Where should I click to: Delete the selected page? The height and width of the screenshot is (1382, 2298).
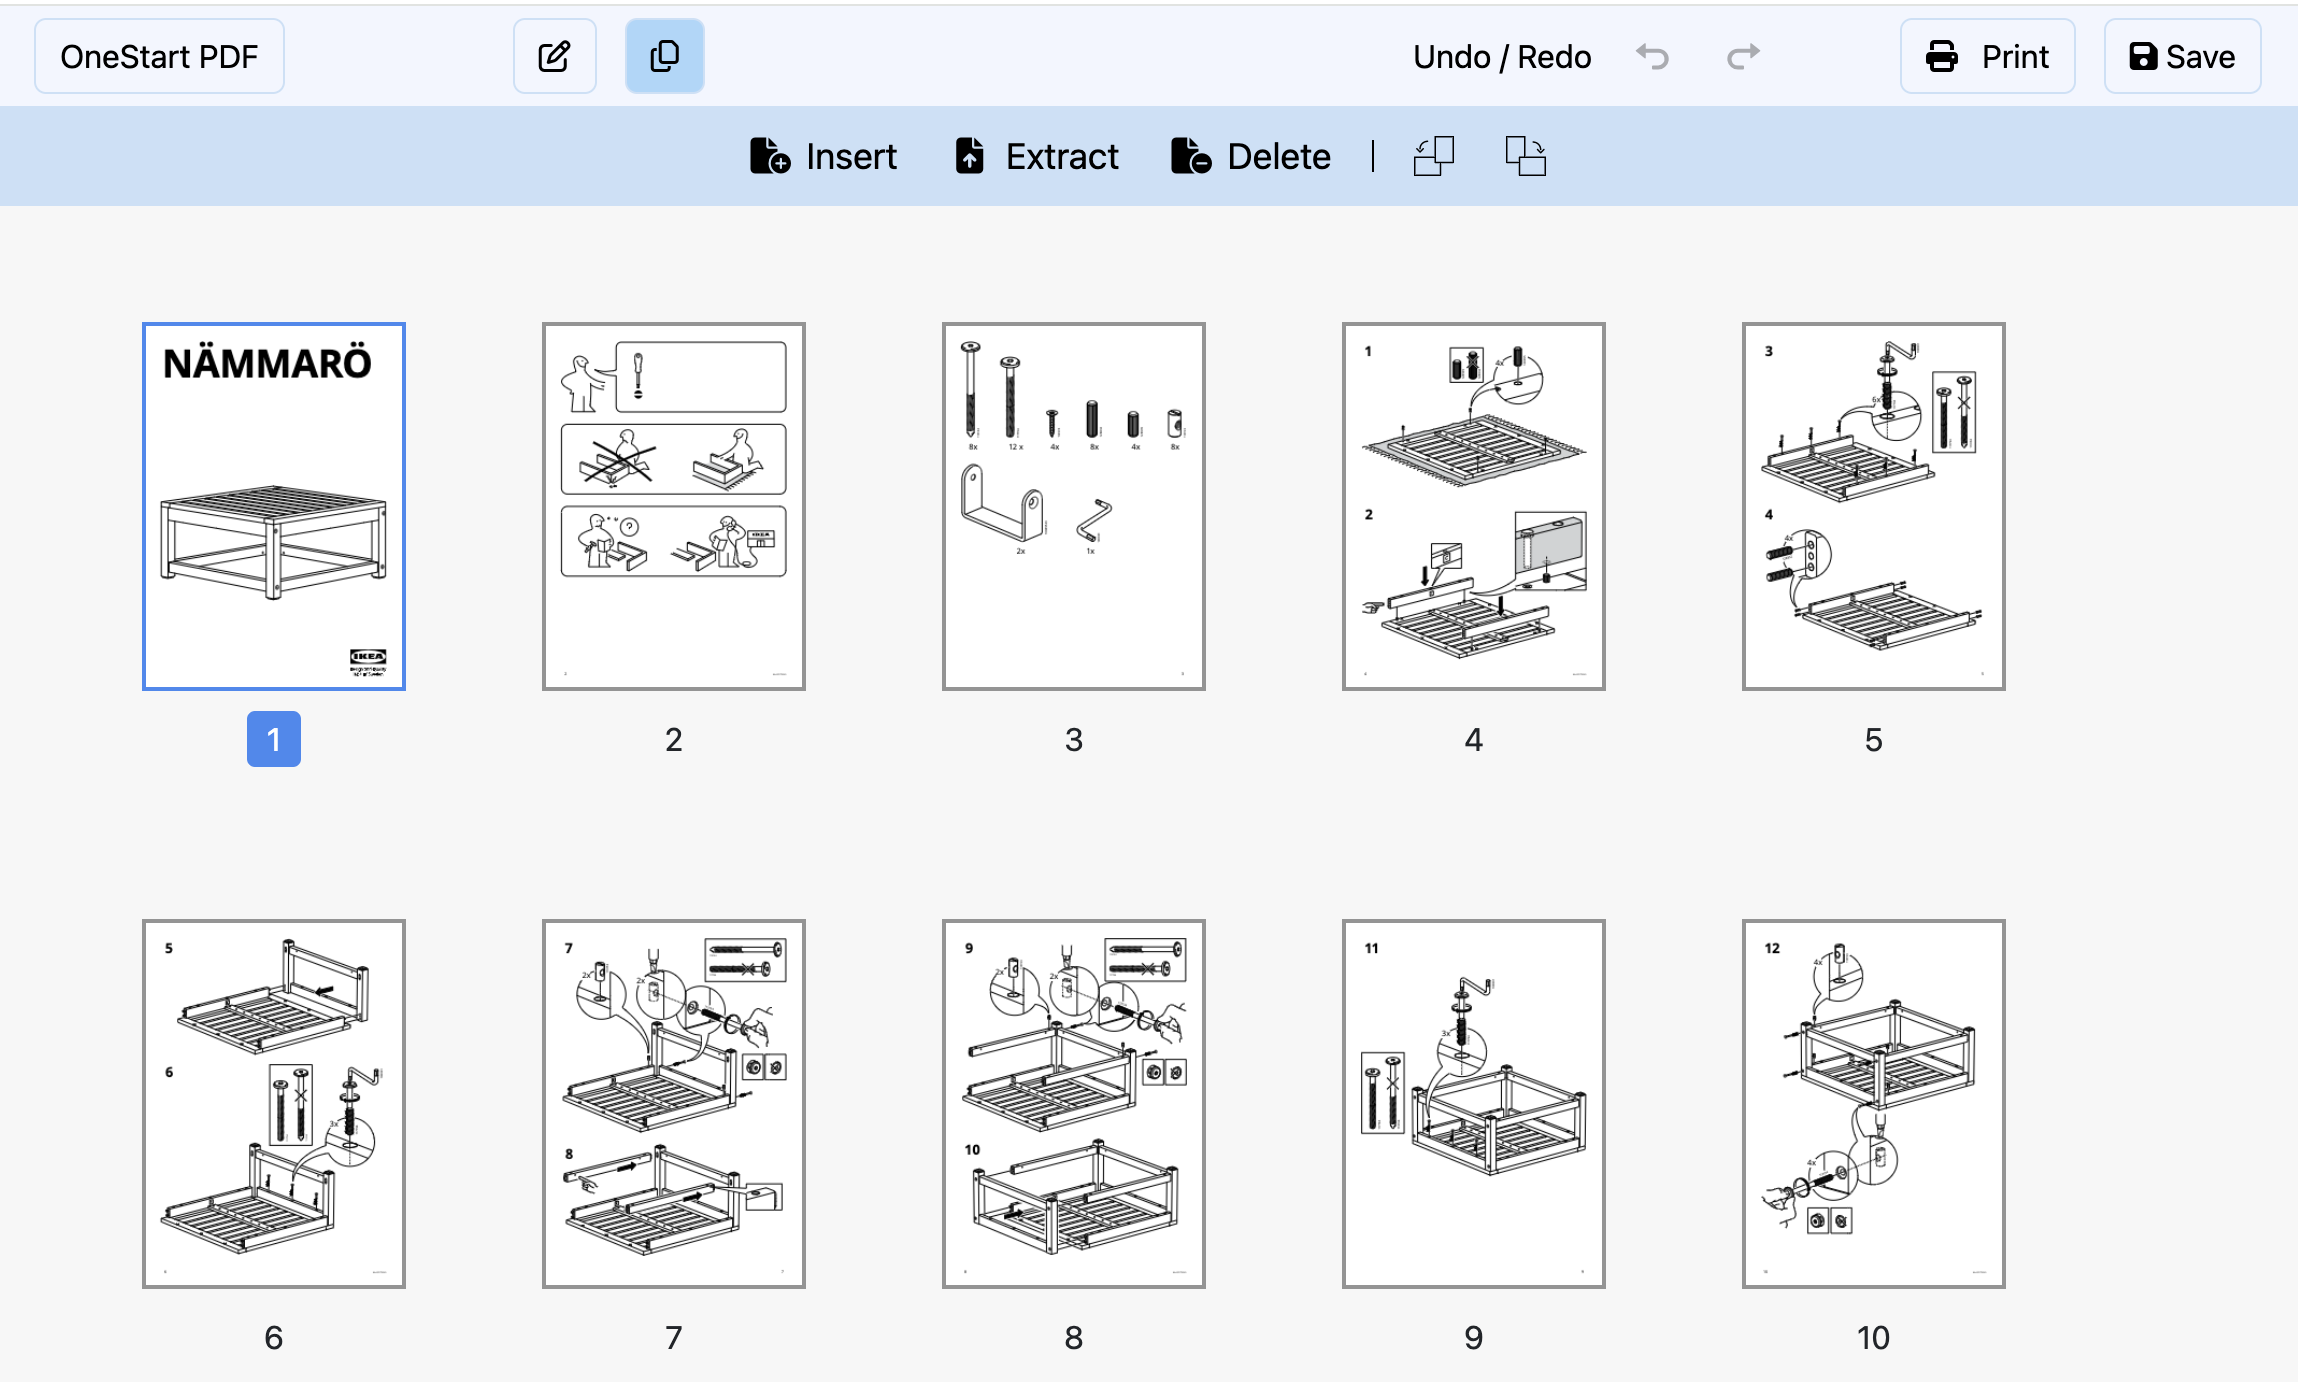[1250, 157]
